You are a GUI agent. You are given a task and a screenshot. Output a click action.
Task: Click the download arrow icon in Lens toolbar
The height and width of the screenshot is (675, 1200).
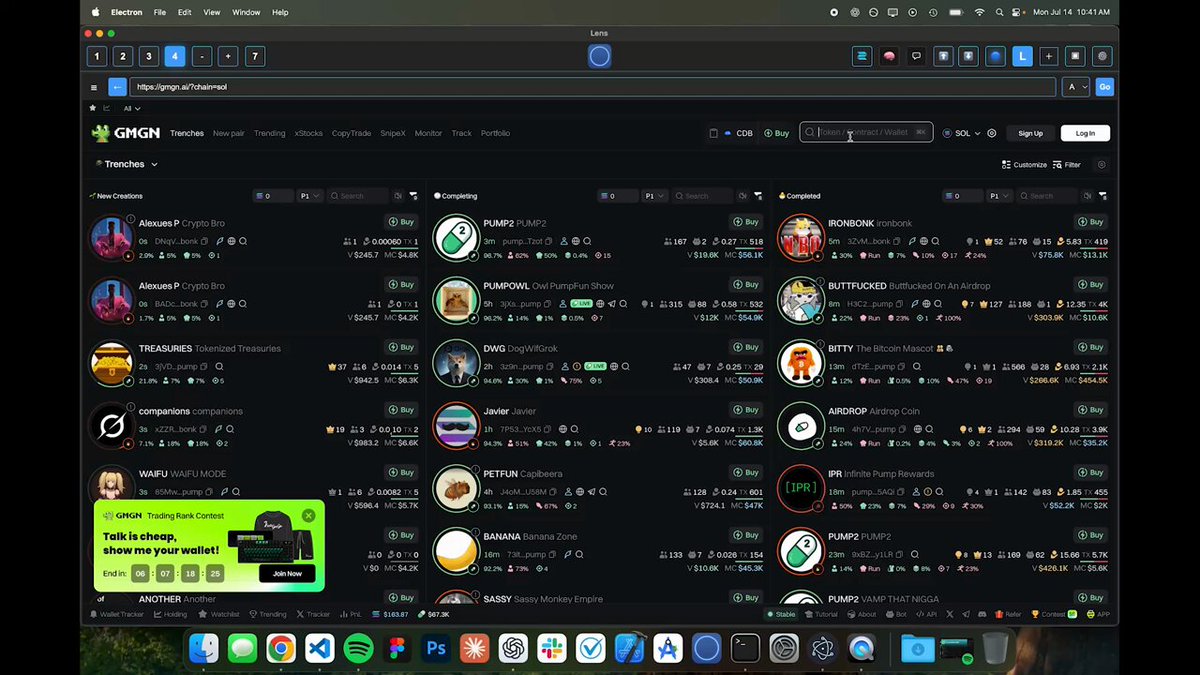tap(968, 57)
